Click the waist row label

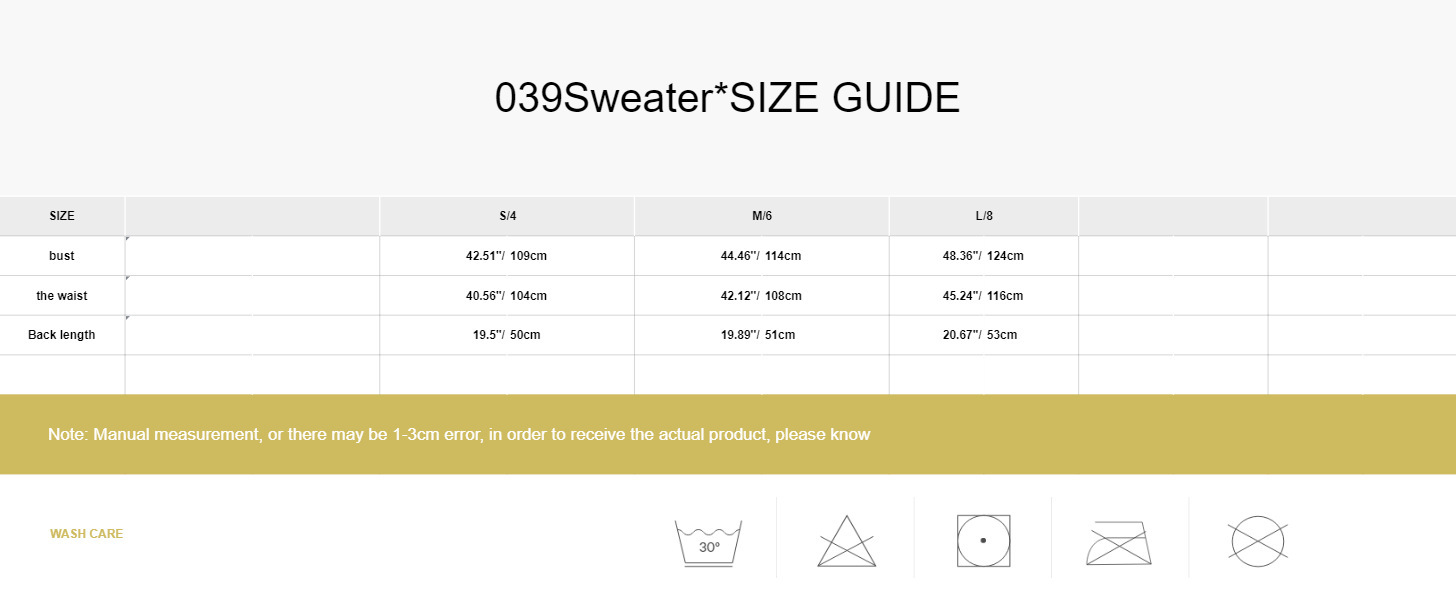coord(62,296)
